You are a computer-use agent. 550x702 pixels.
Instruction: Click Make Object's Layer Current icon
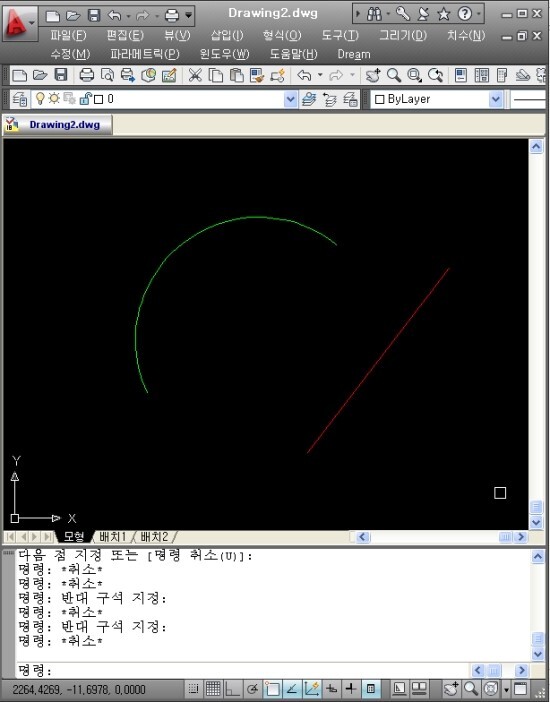click(309, 99)
